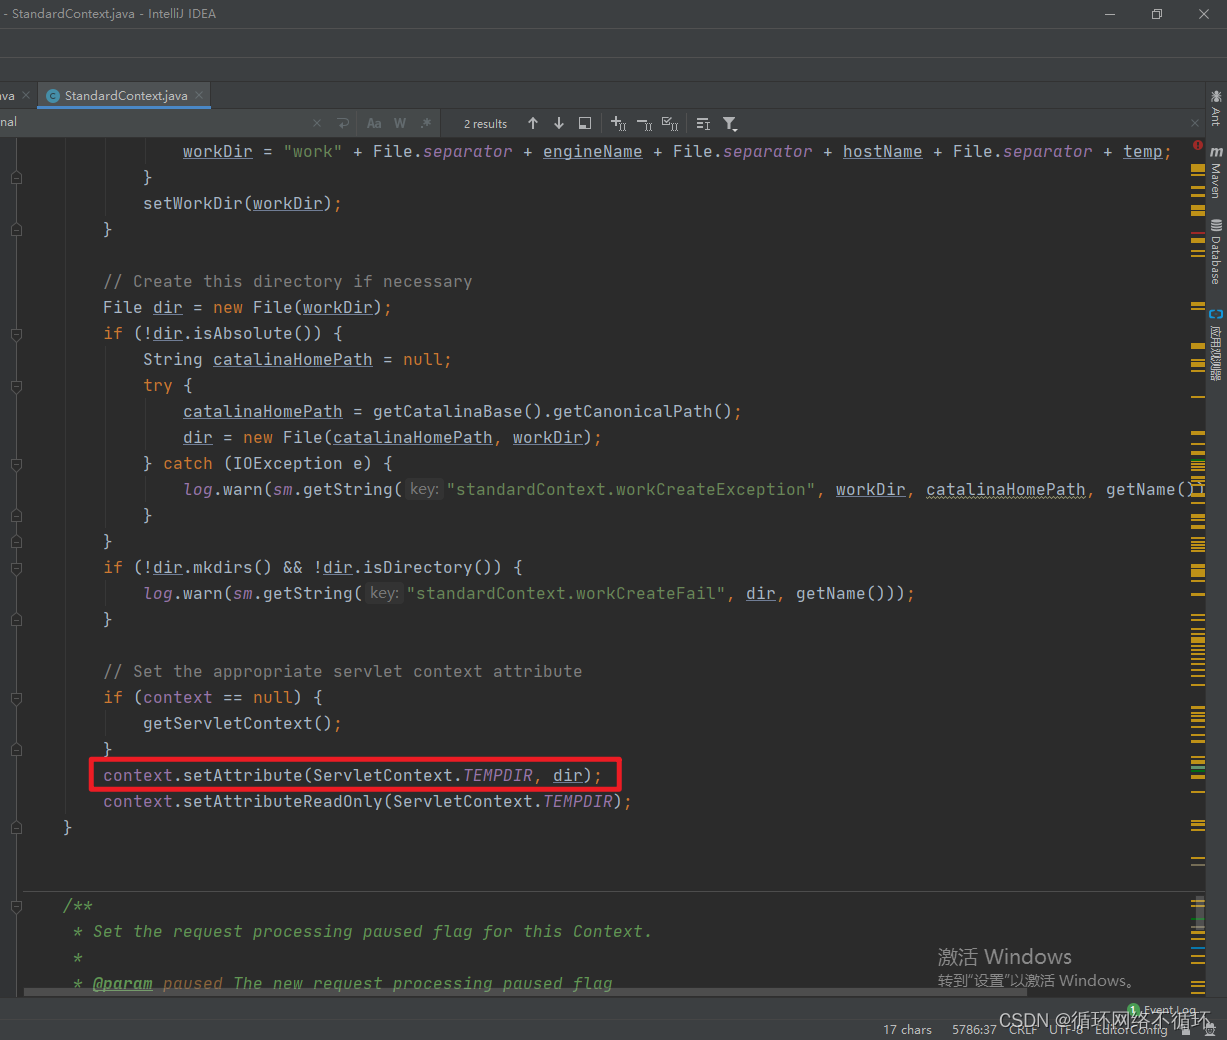This screenshot has height=1040, width=1227.
Task: Toggle the read-only lock in the status bar
Action: (x=1185, y=1030)
